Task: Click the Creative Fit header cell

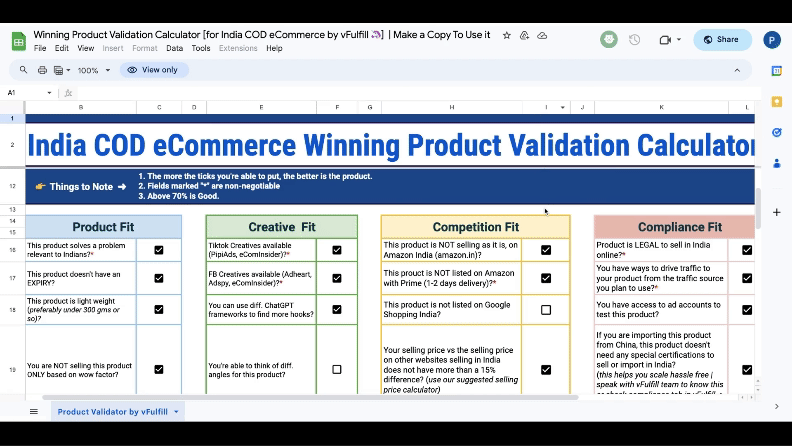Action: [x=281, y=227]
